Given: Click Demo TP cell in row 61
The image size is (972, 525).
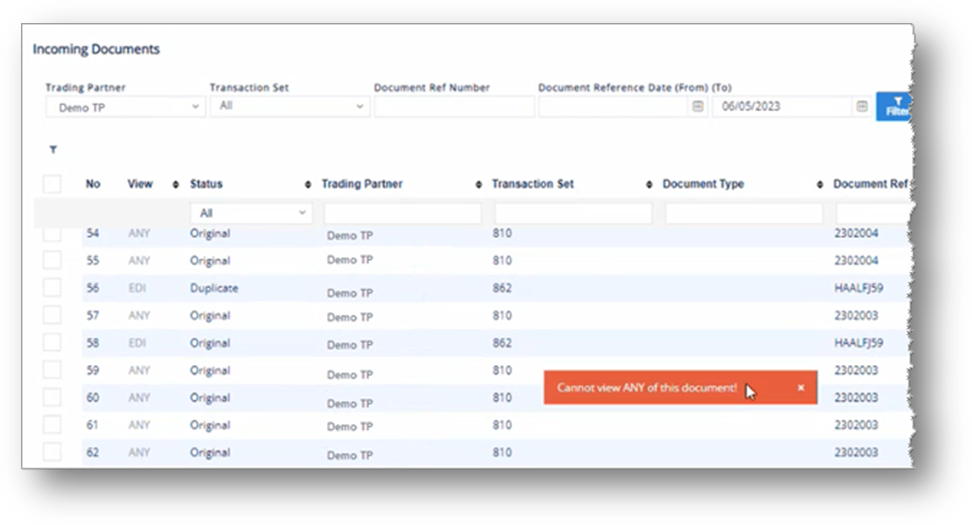Looking at the screenshot, I should [x=350, y=426].
